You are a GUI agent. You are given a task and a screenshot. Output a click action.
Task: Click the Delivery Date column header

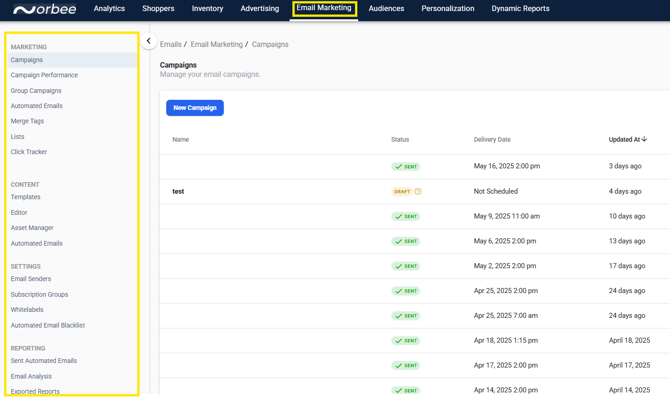point(492,140)
